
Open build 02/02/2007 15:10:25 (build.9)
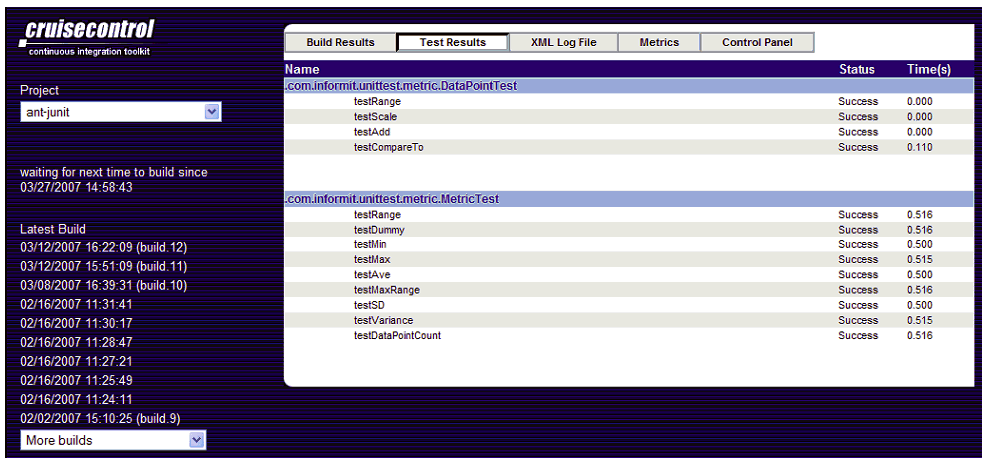[100, 418]
